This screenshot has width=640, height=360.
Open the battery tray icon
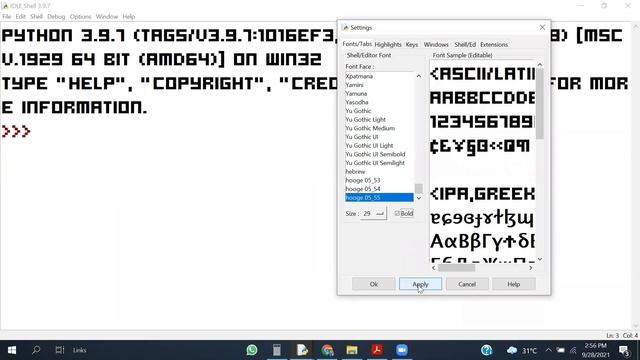tap(561, 350)
